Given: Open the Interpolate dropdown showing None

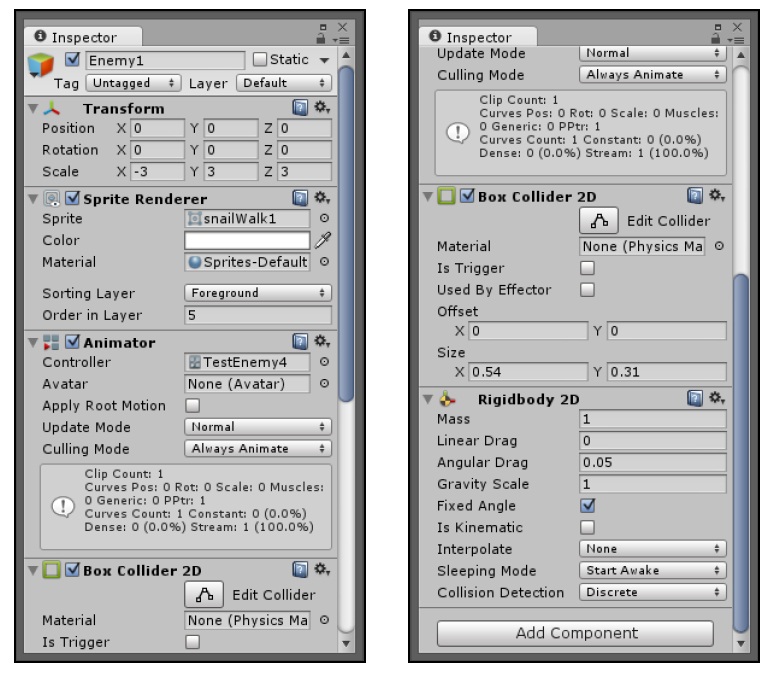Looking at the screenshot, I should point(653,548).
